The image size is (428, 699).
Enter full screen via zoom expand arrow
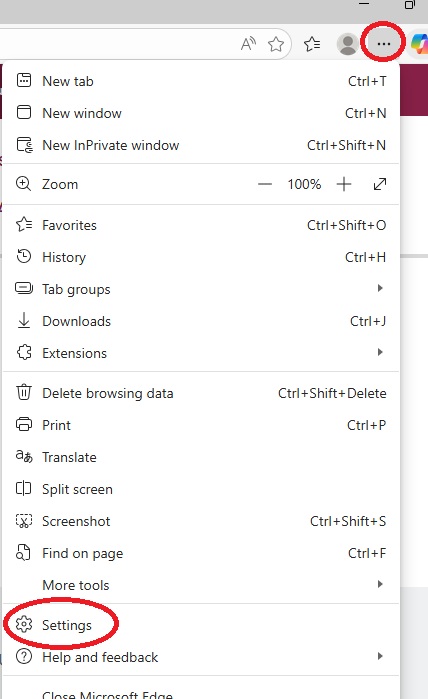click(x=380, y=184)
